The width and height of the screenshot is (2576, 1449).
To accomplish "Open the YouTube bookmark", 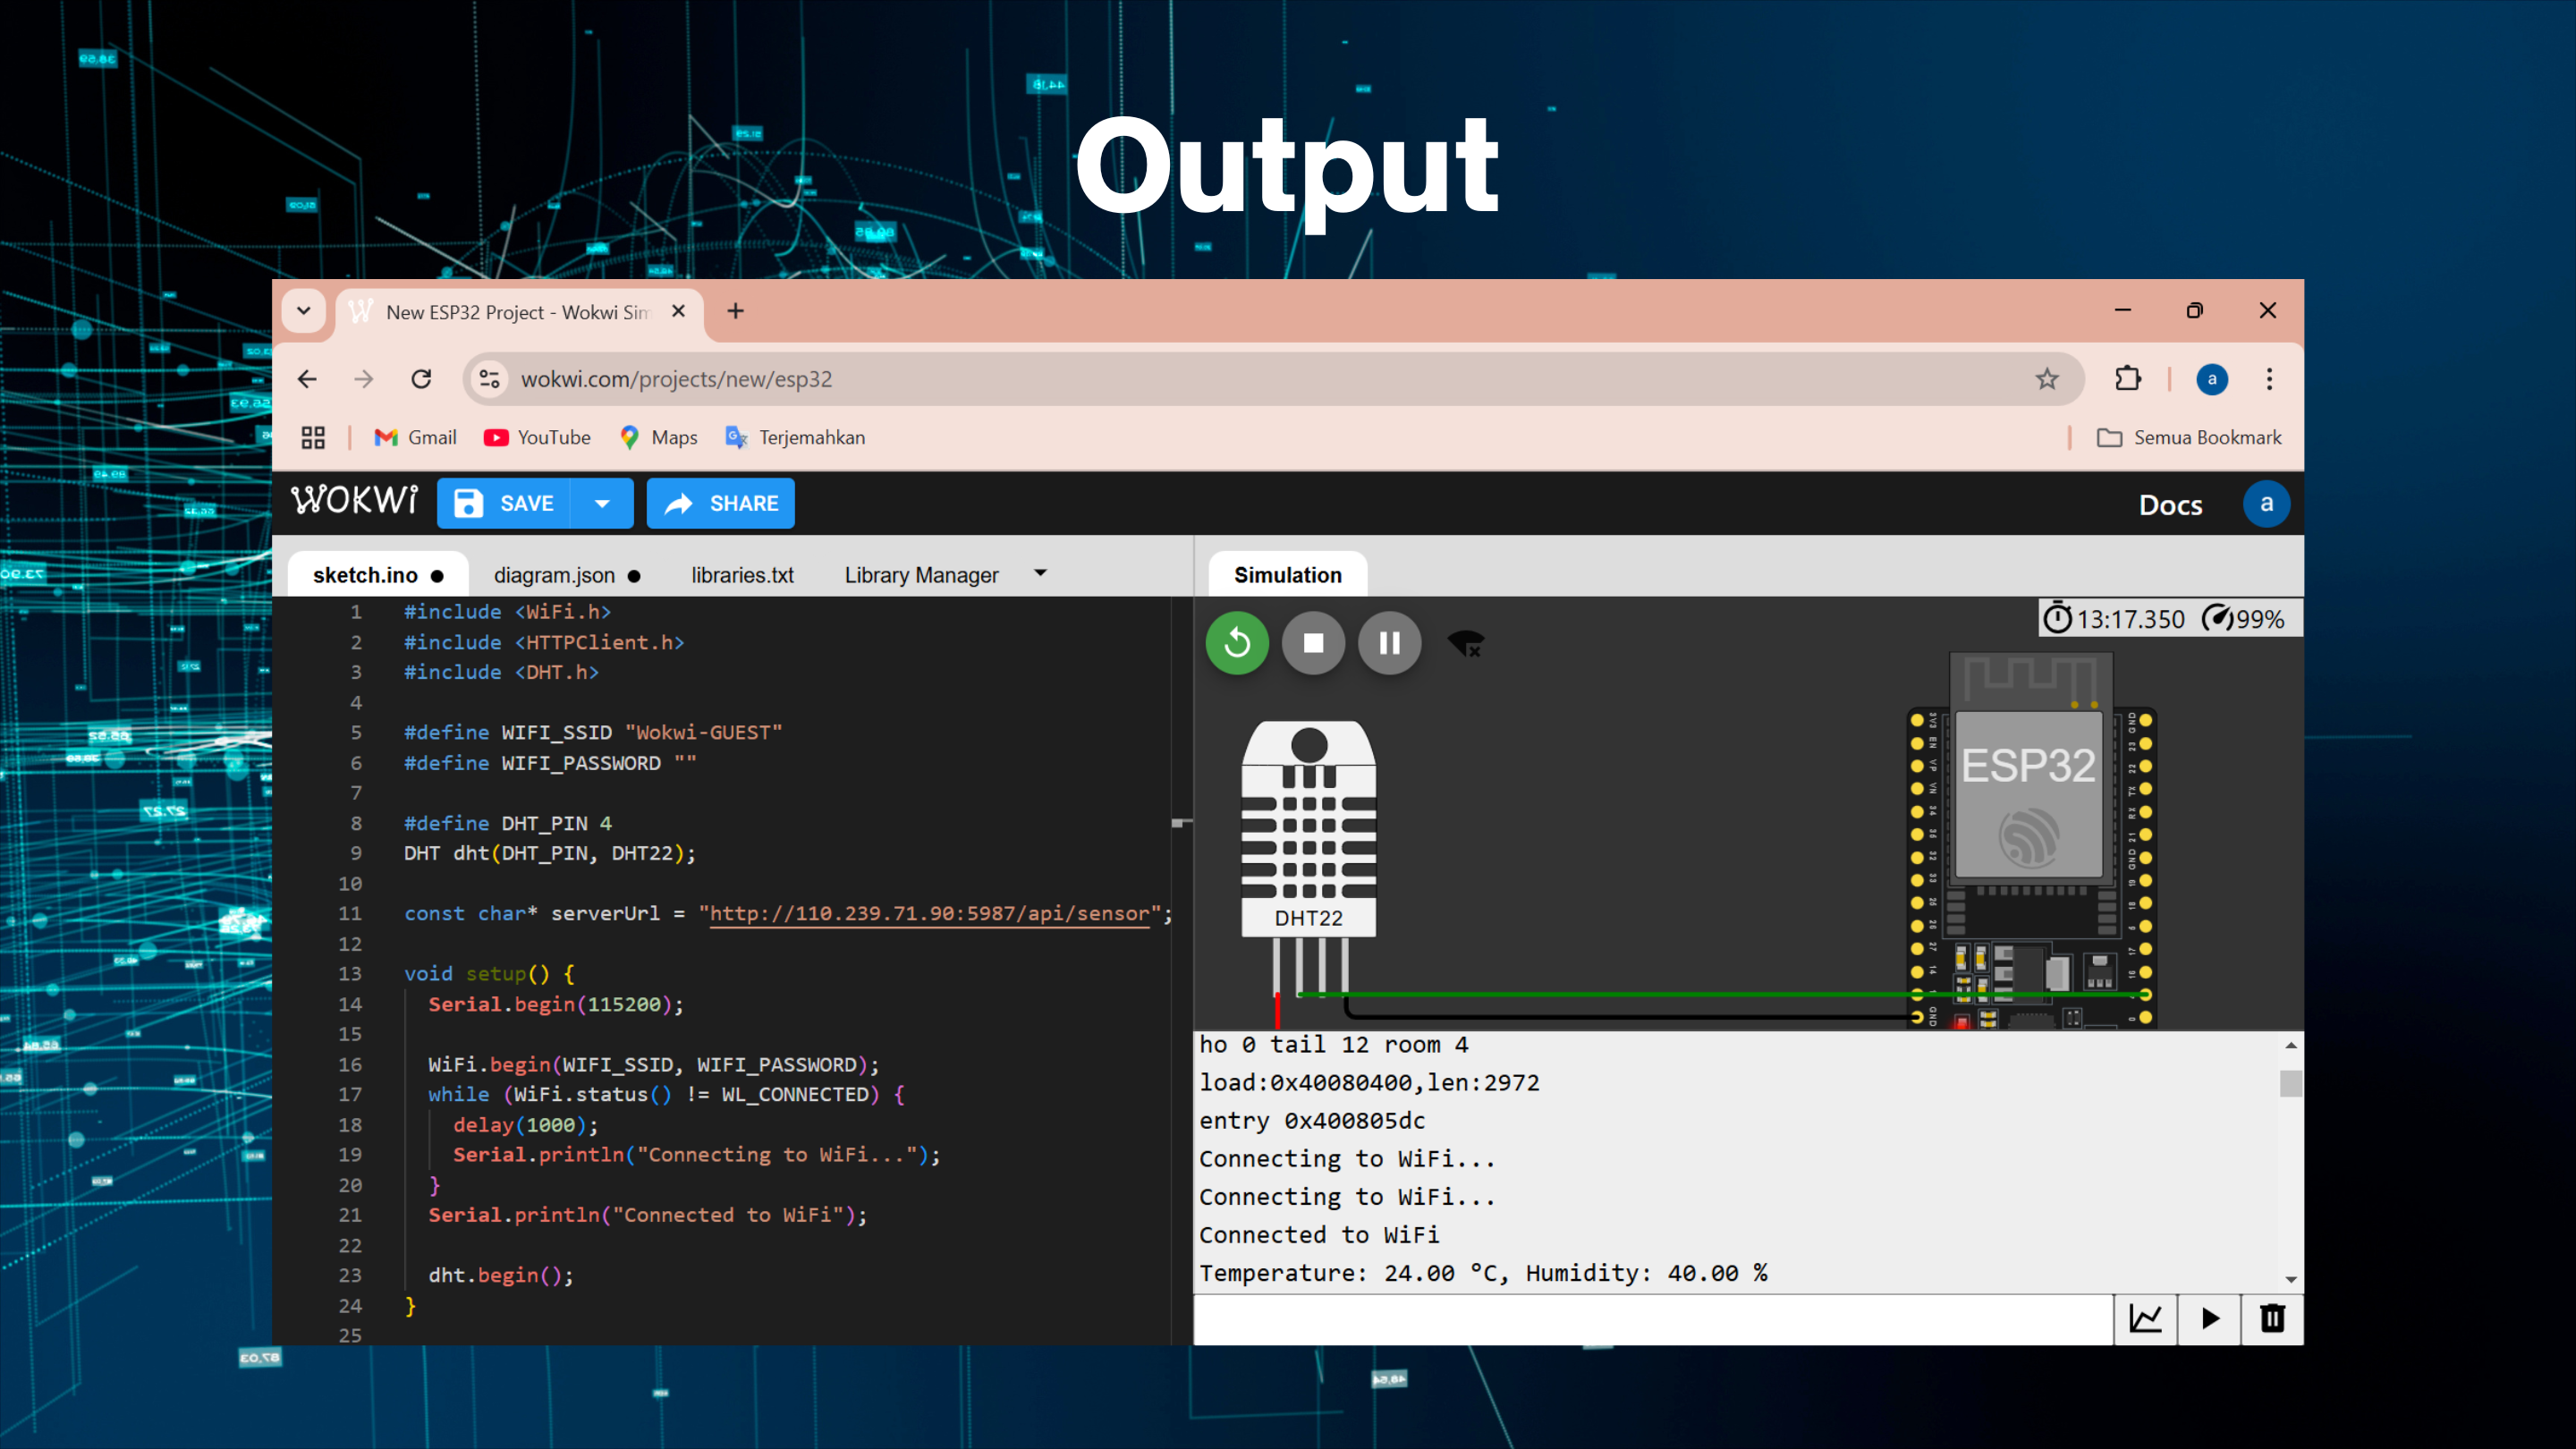I will point(537,437).
